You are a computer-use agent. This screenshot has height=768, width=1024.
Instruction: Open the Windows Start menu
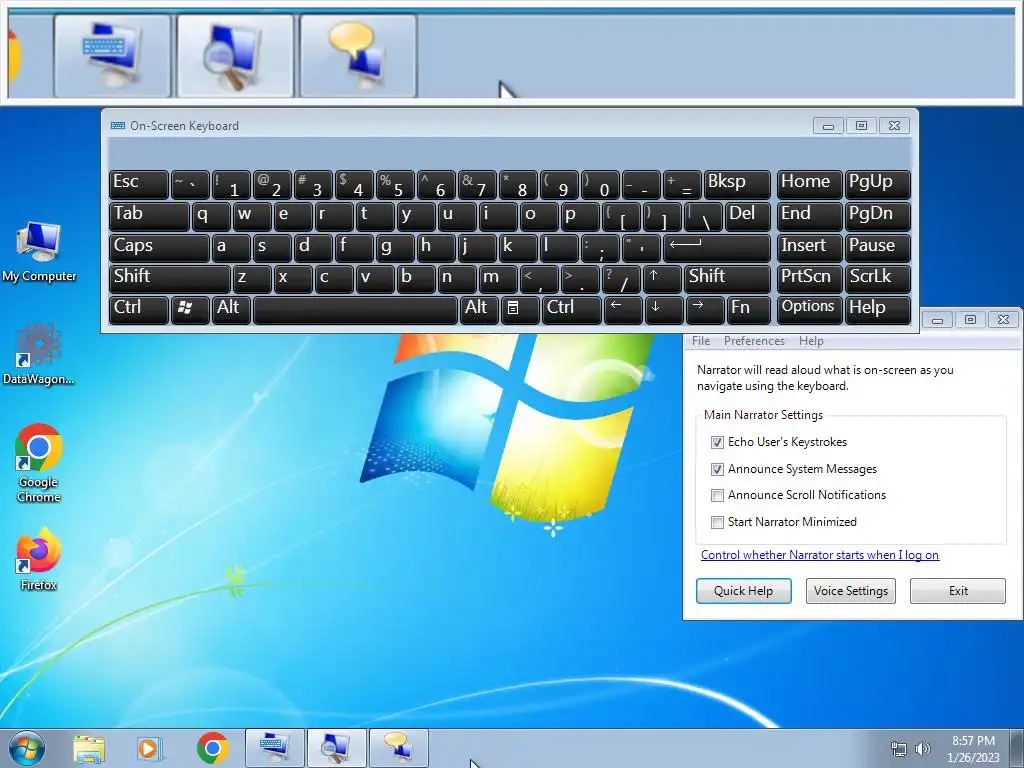[x=27, y=748]
